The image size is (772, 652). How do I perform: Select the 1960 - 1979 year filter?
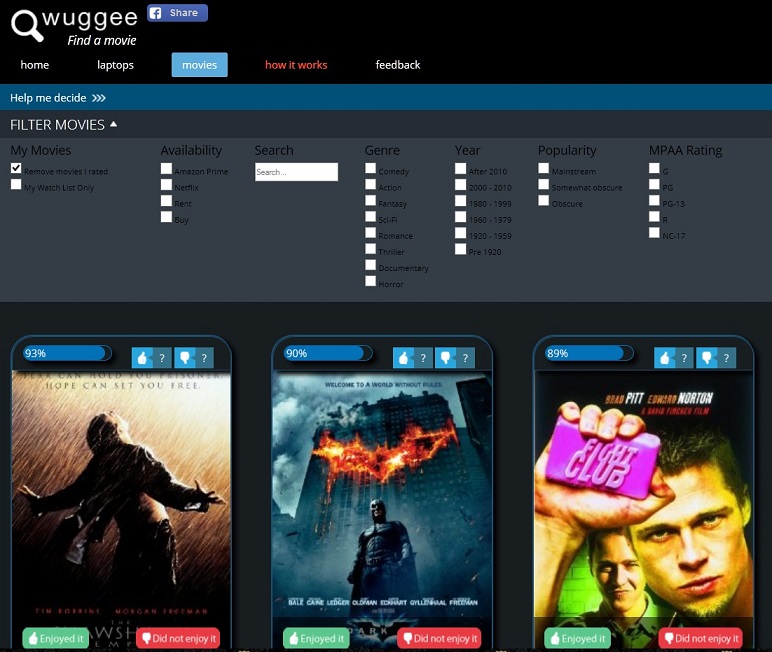pyautogui.click(x=460, y=217)
